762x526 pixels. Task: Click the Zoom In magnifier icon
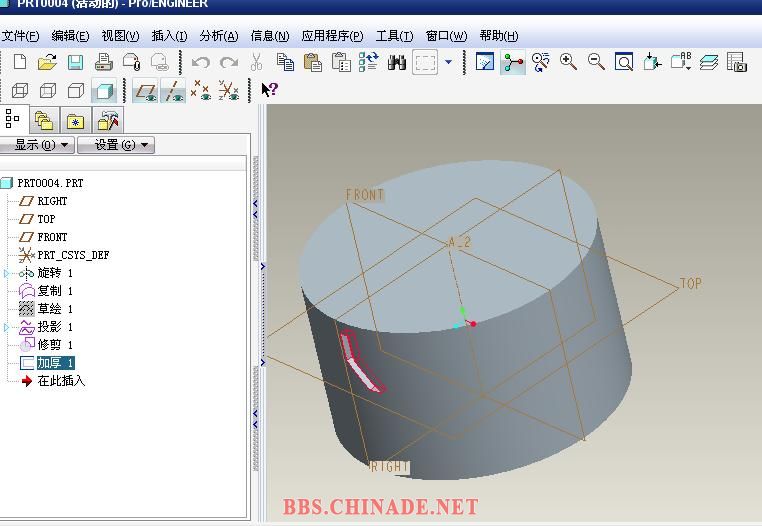569,62
